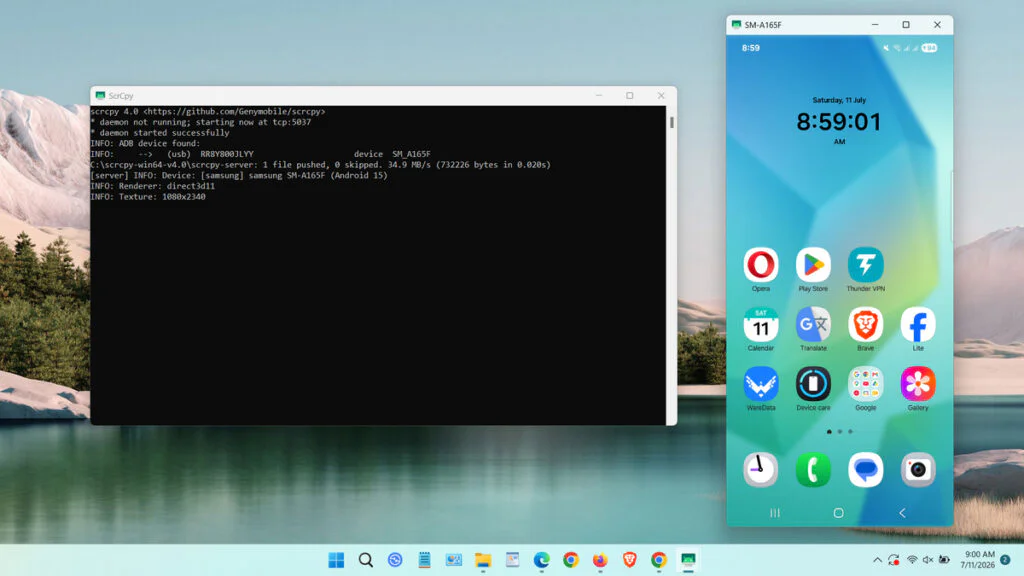Click the scrcpy GitHub URL in the console

coord(234,112)
